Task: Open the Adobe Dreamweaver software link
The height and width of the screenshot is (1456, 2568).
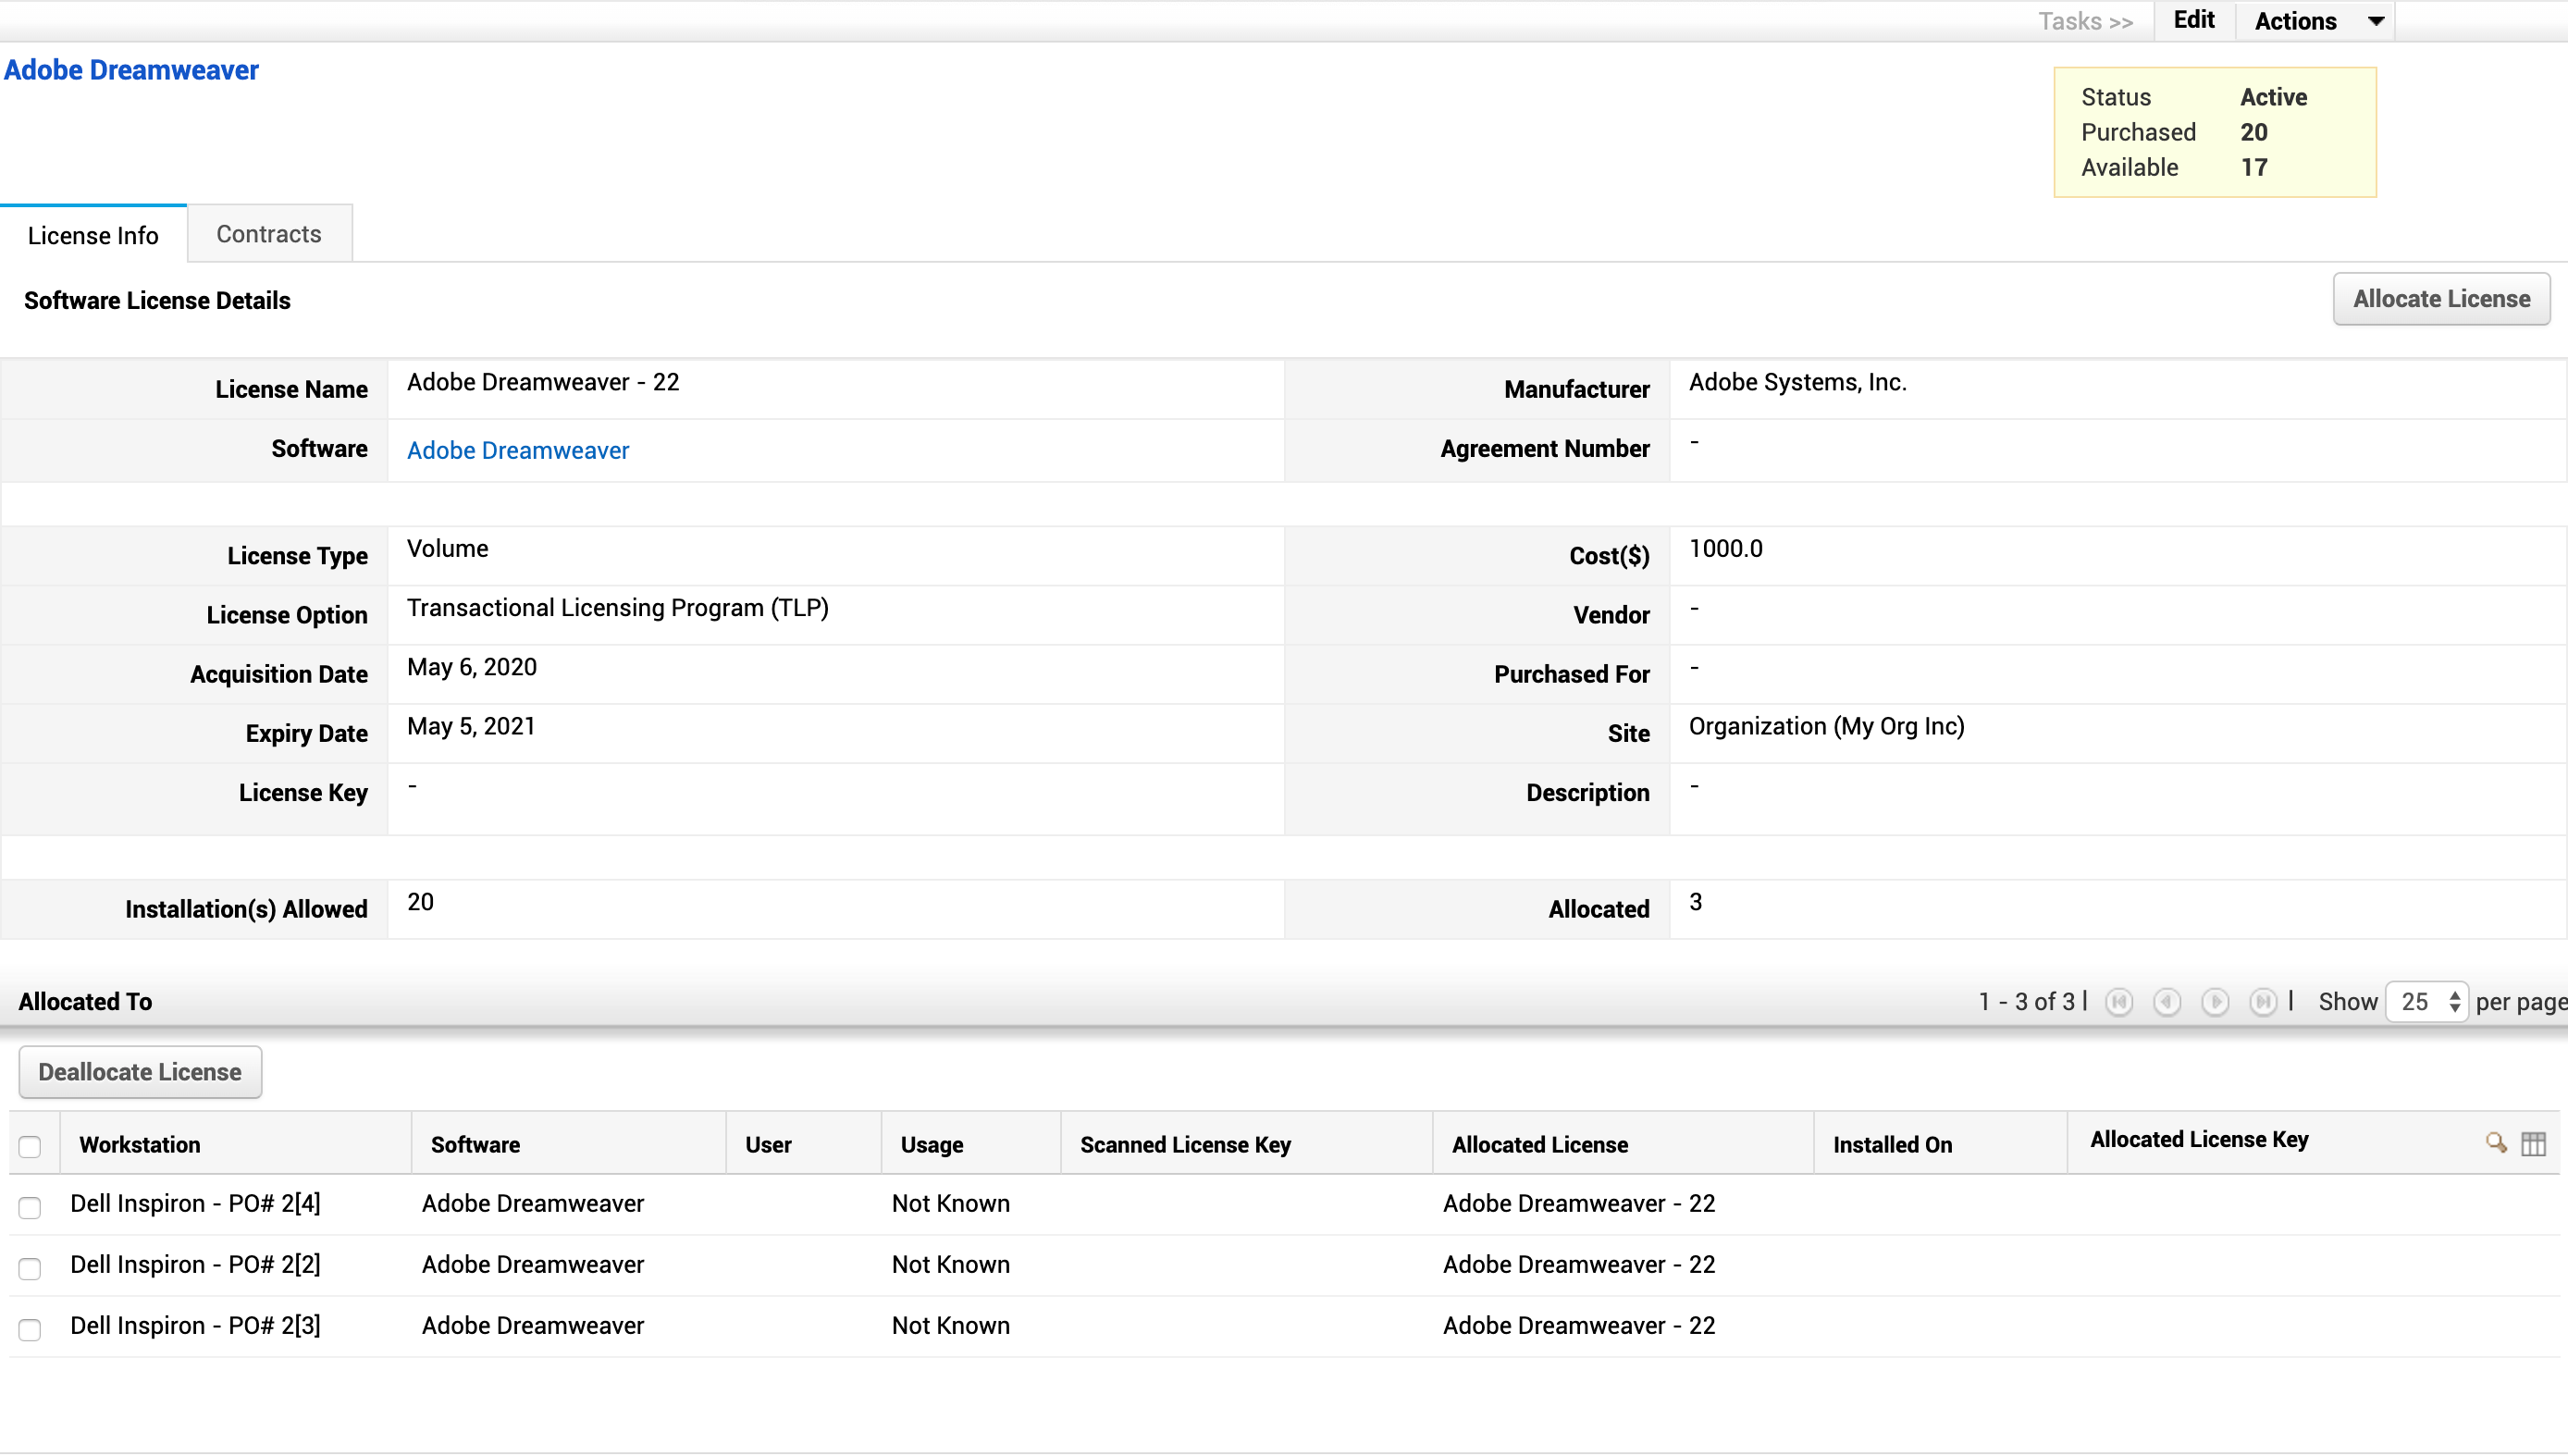Action: [518, 450]
